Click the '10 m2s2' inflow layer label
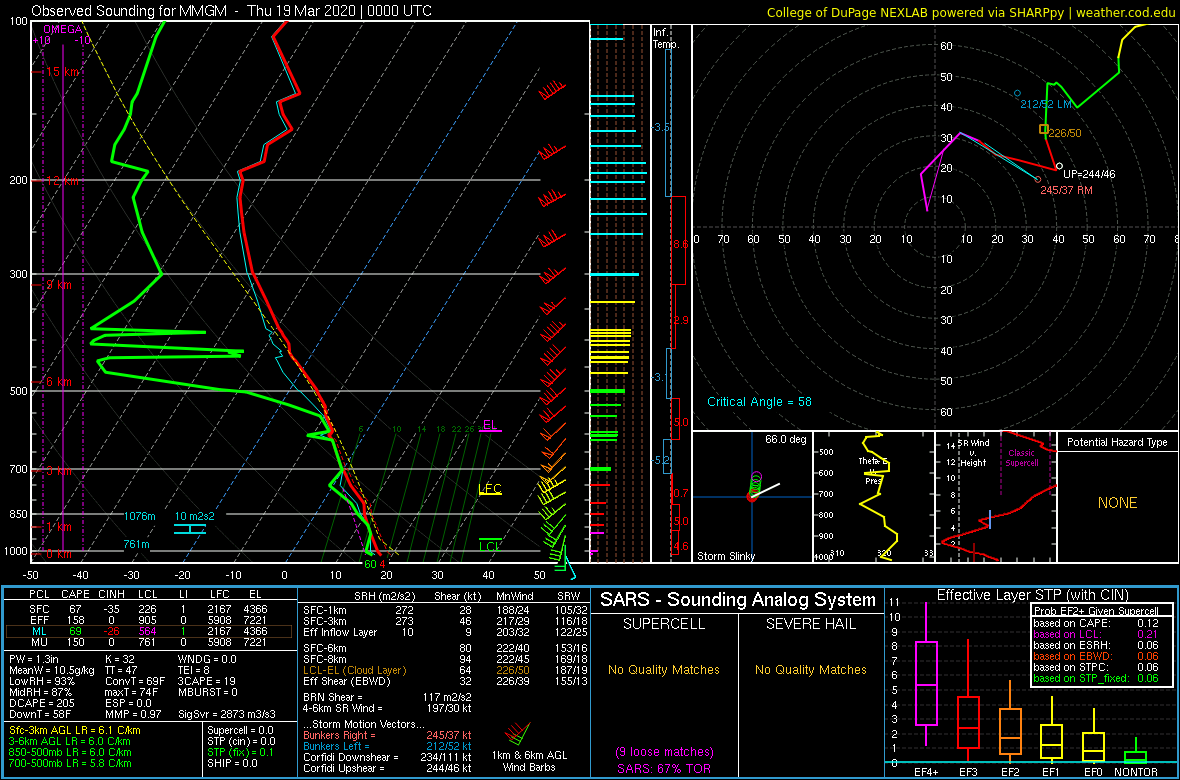 [194, 516]
